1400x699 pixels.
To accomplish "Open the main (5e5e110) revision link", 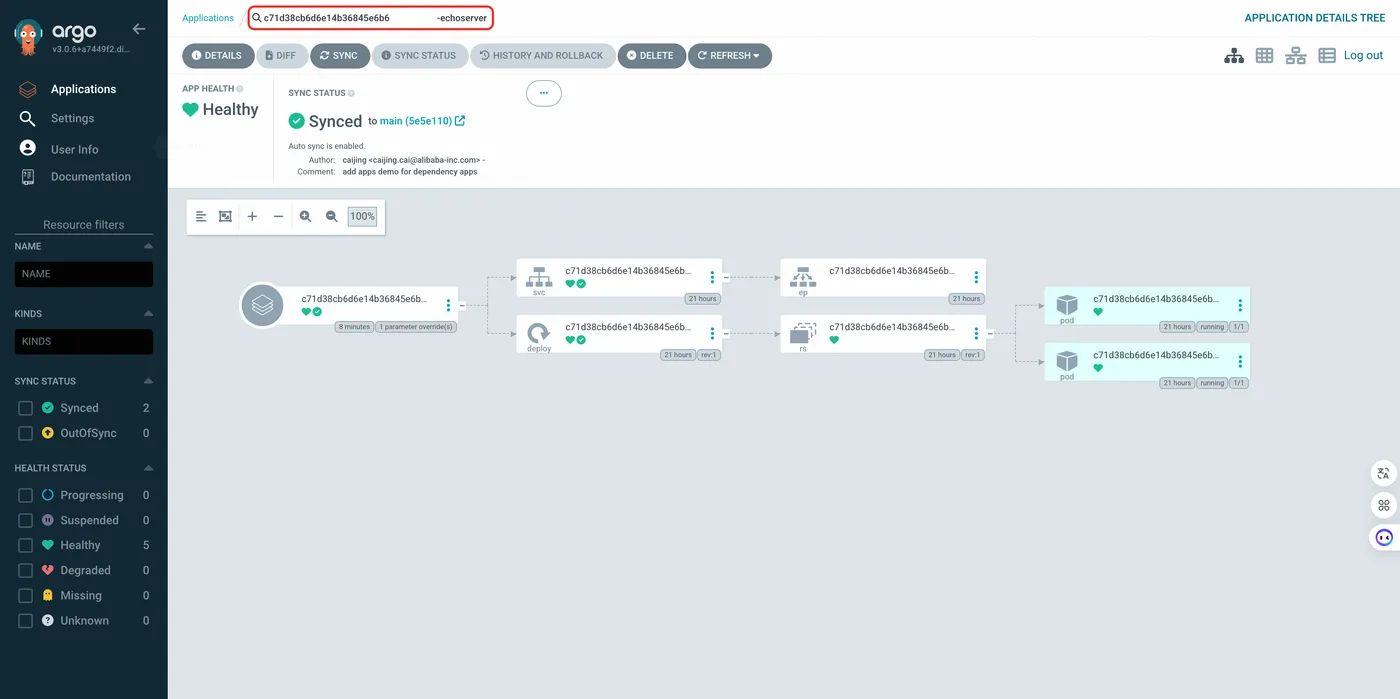I will click(422, 121).
